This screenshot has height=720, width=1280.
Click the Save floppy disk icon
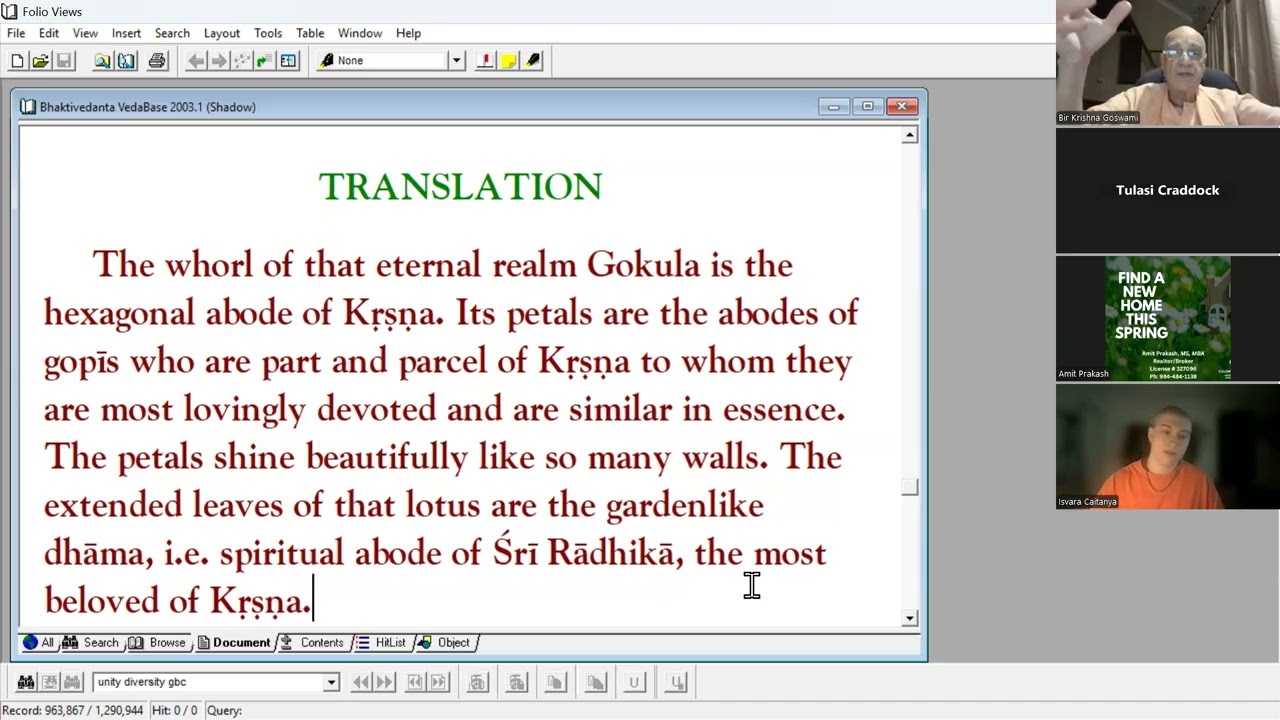click(x=64, y=61)
